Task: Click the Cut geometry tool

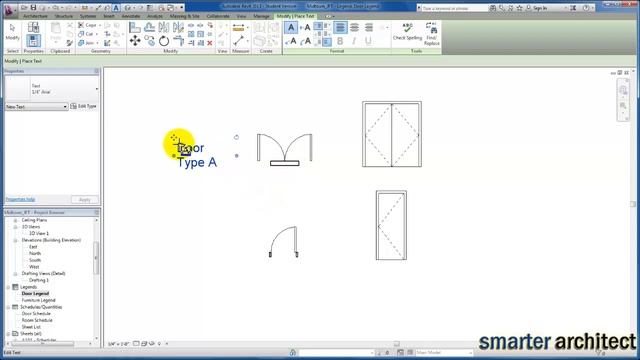Action: (86, 34)
